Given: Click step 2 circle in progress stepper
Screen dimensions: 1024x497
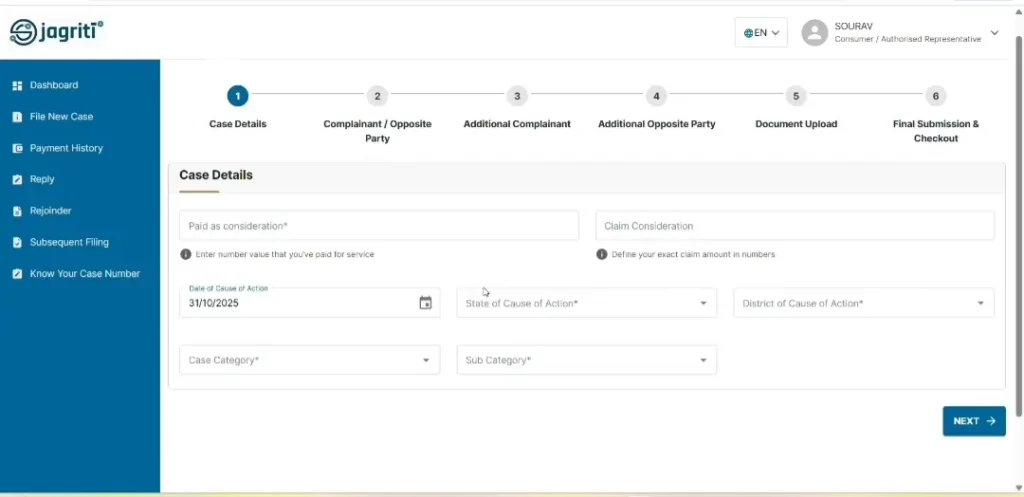Looking at the screenshot, I should [x=377, y=96].
